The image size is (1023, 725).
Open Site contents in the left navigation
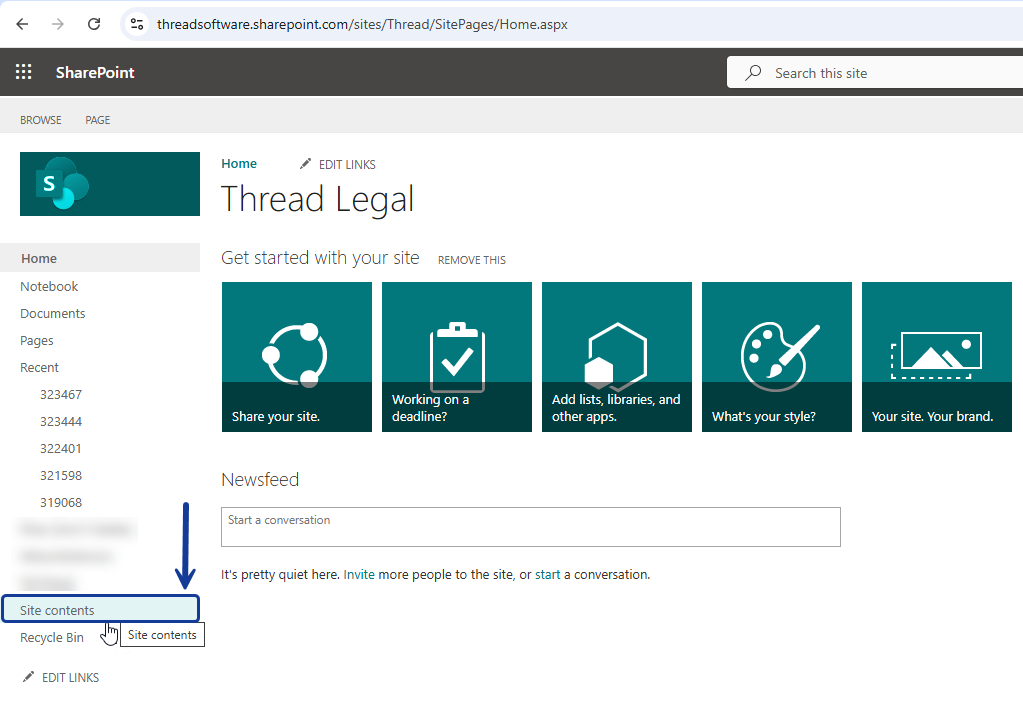click(x=100, y=610)
